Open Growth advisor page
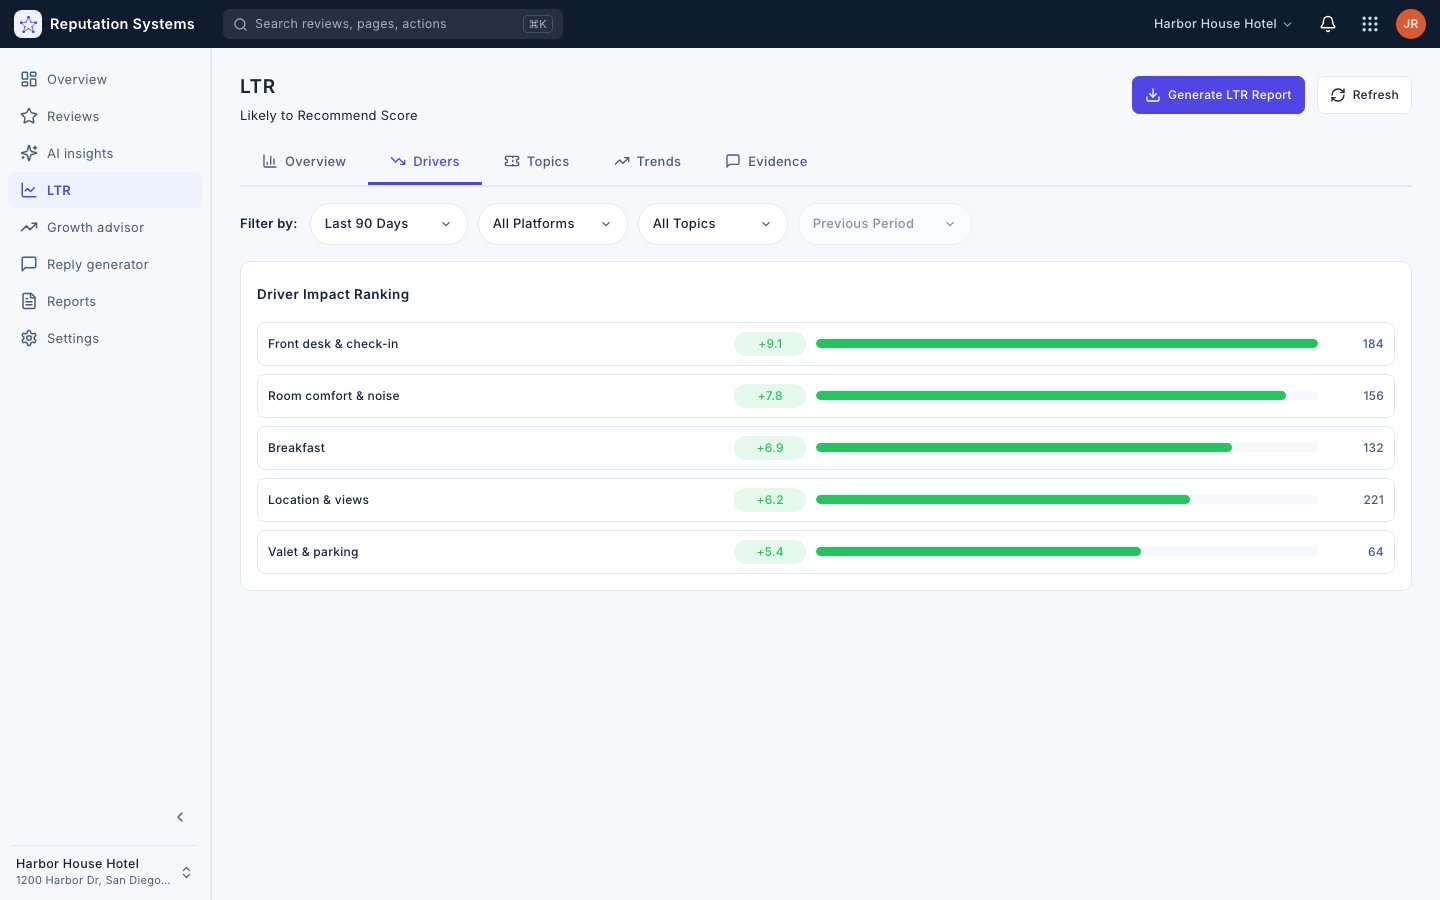 coord(105,227)
